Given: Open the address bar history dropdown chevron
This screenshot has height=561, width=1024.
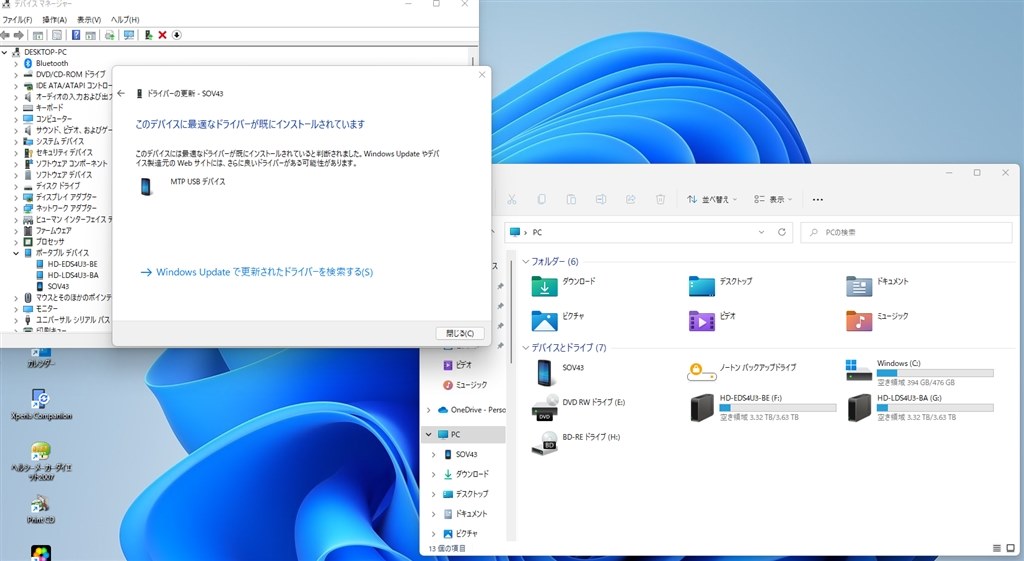Looking at the screenshot, I should [761, 232].
